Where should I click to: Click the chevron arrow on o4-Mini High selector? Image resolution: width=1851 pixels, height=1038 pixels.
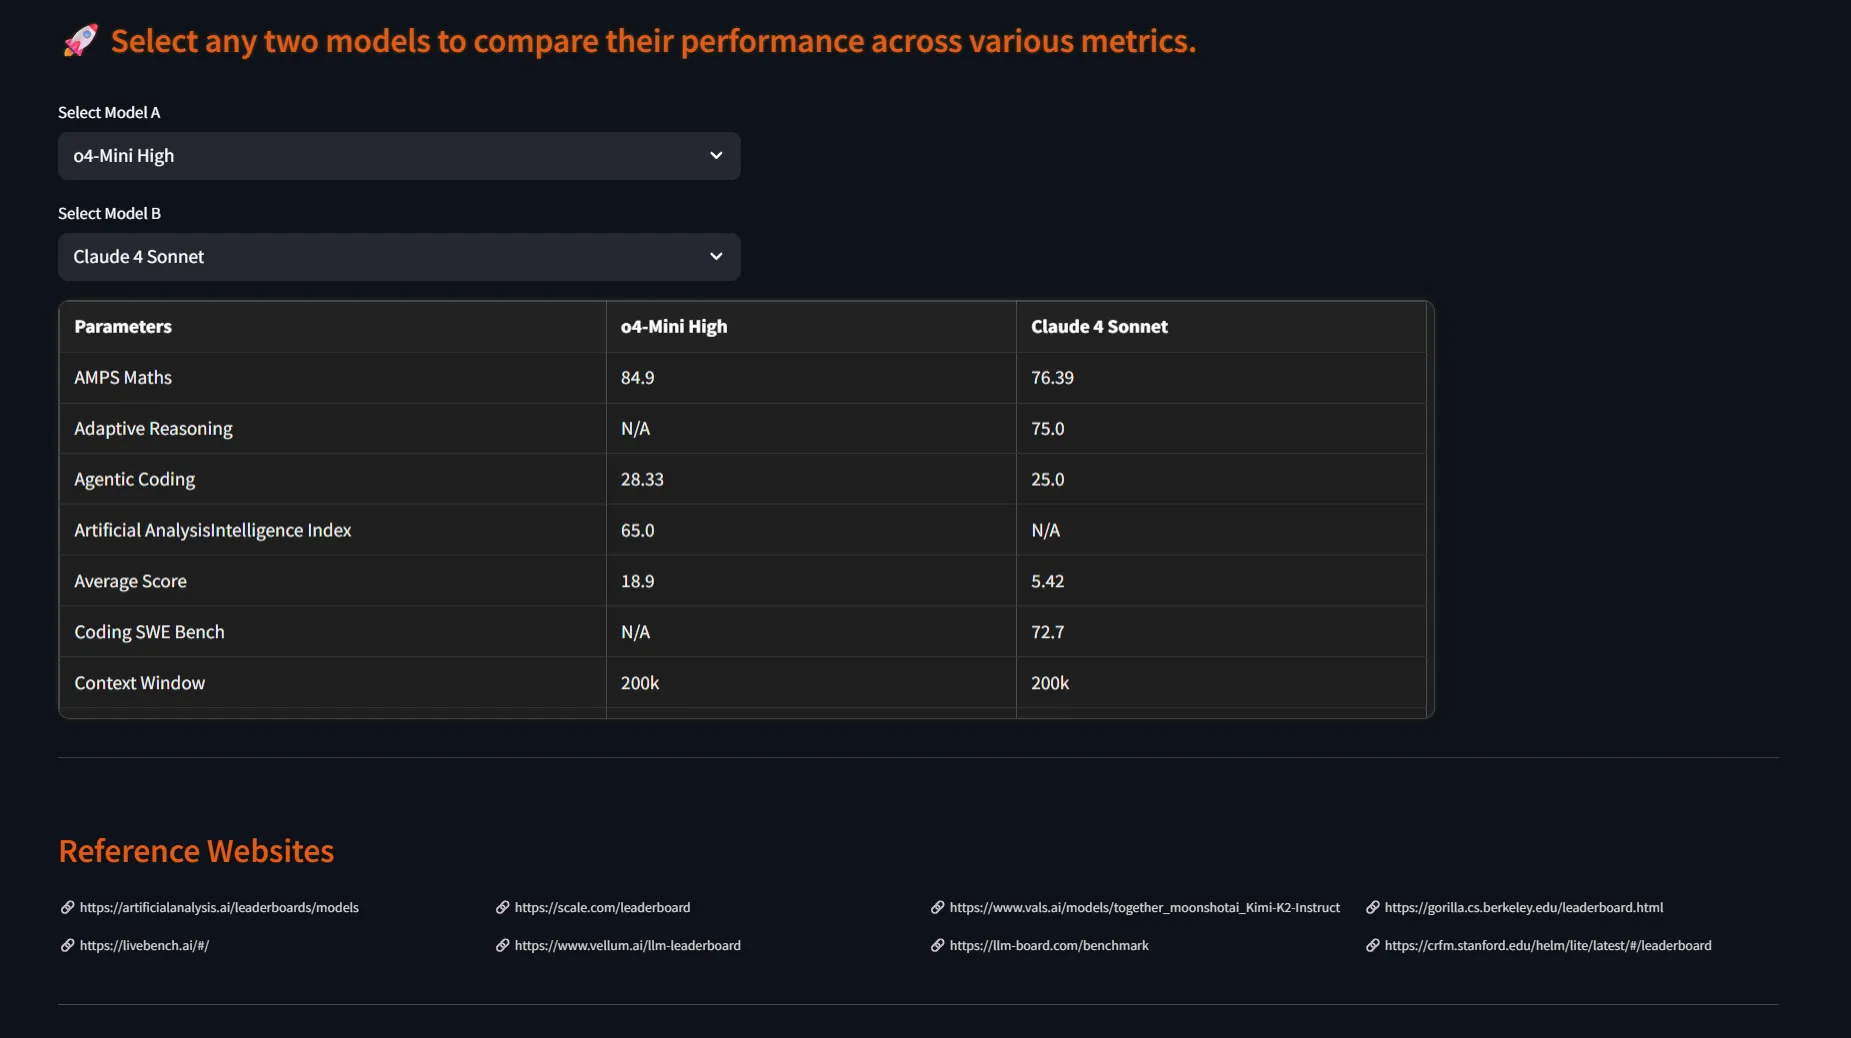tap(716, 156)
